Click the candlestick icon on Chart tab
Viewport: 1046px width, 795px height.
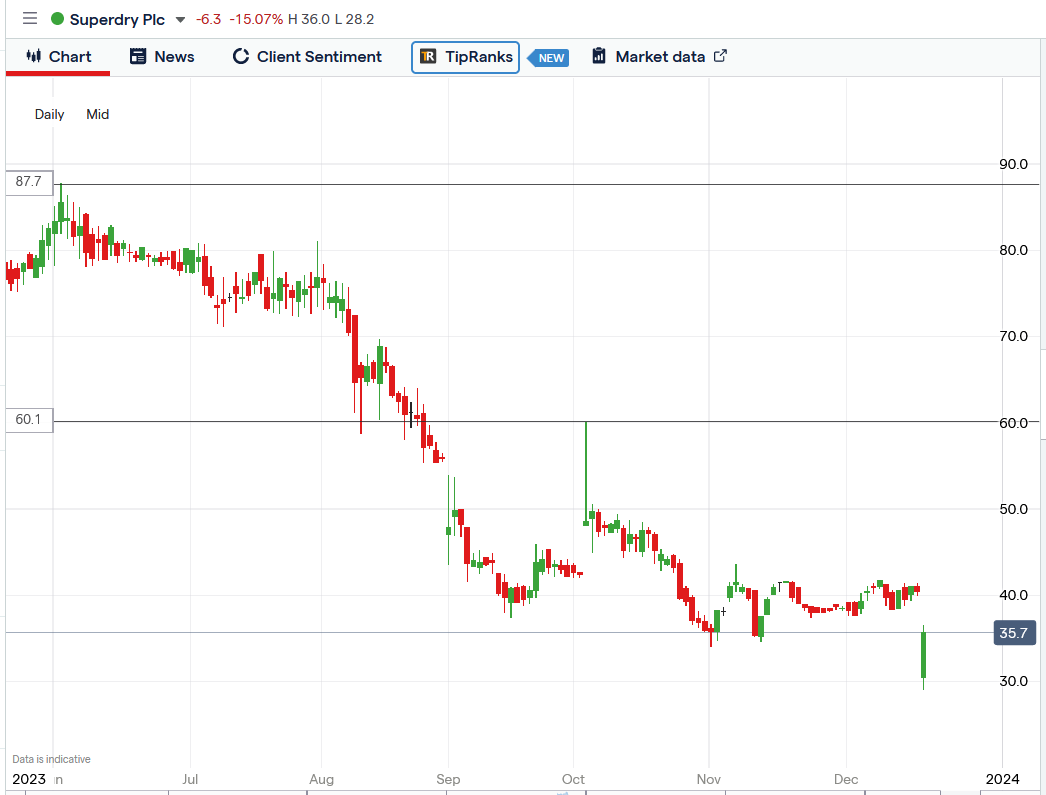tap(33, 56)
